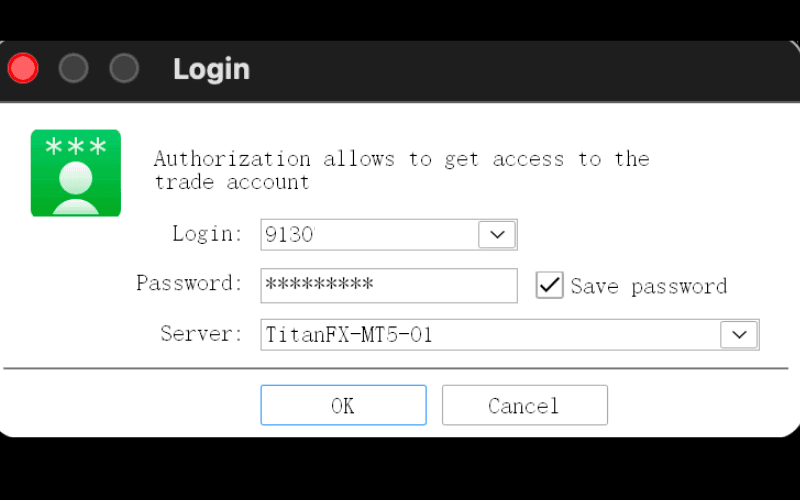Click the "Server:" field label
The width and height of the screenshot is (800, 500).
tap(202, 334)
